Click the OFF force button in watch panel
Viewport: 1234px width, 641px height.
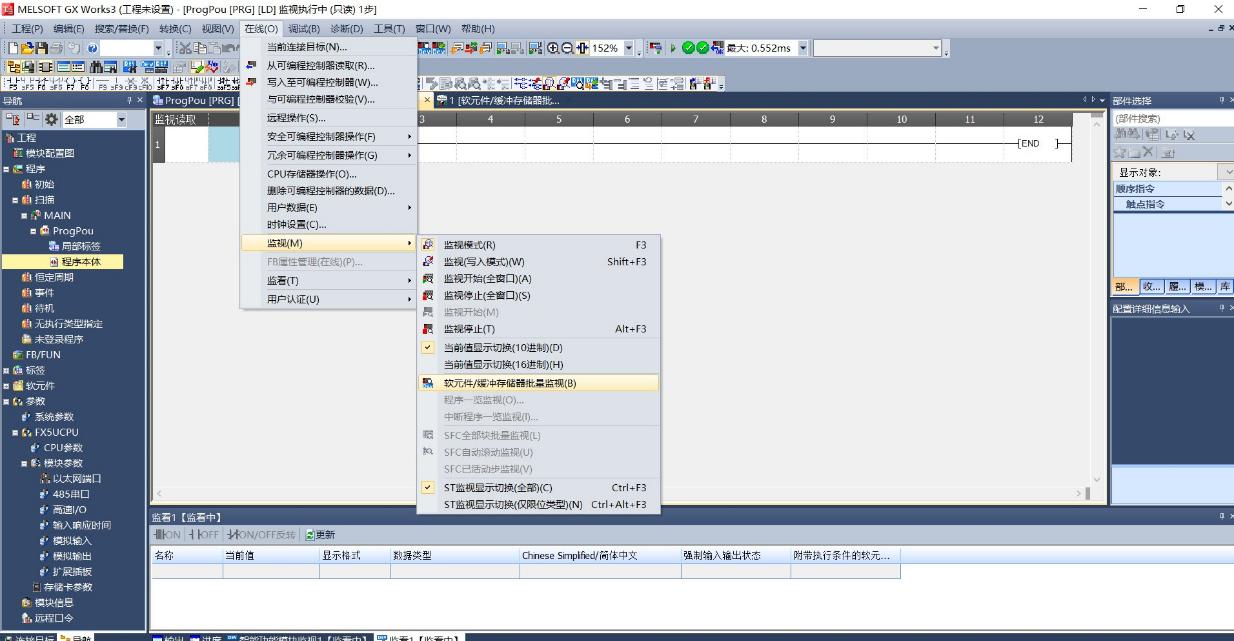click(x=203, y=535)
